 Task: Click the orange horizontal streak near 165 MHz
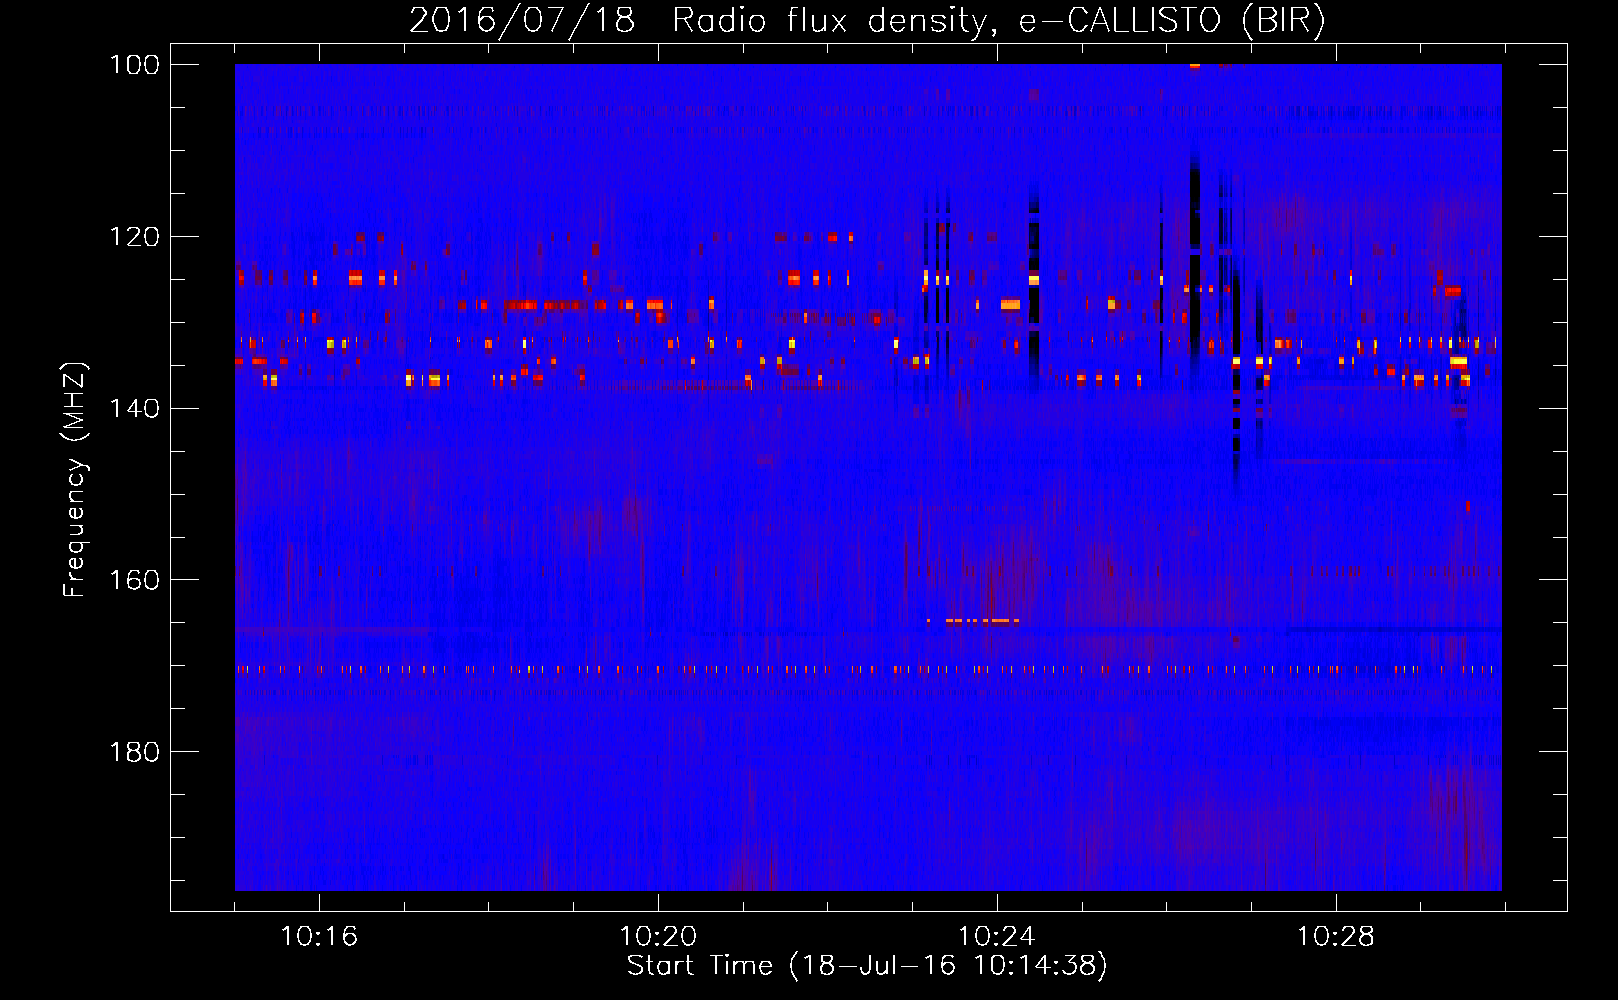tap(974, 621)
